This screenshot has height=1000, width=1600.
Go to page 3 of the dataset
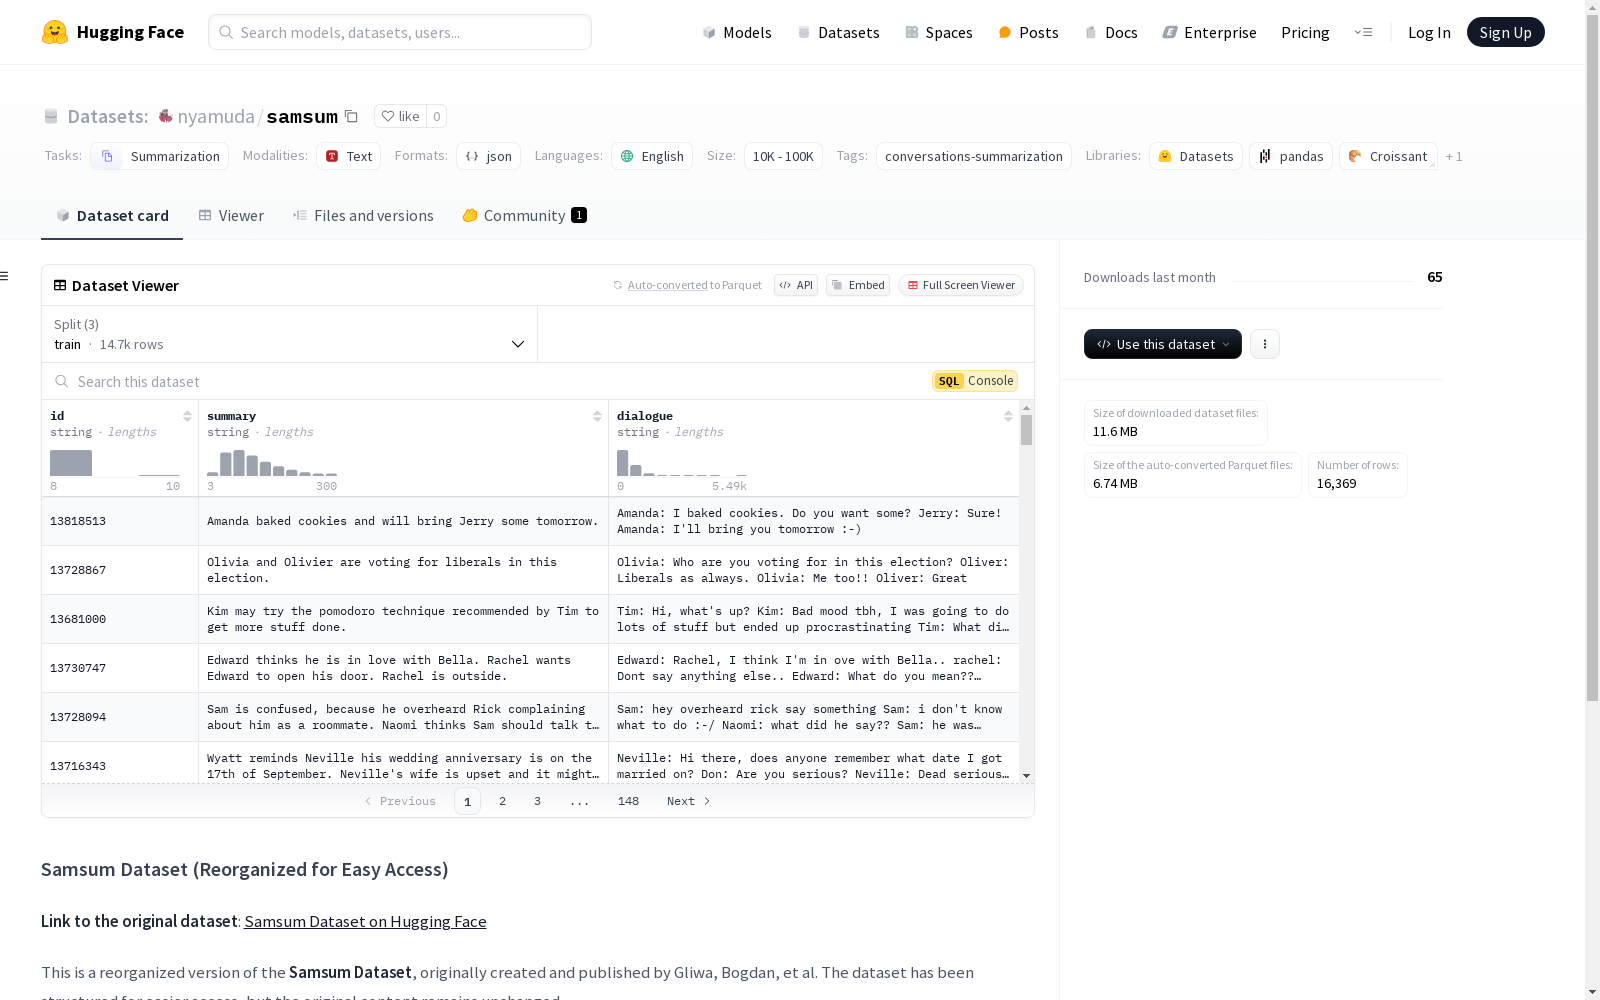click(537, 801)
